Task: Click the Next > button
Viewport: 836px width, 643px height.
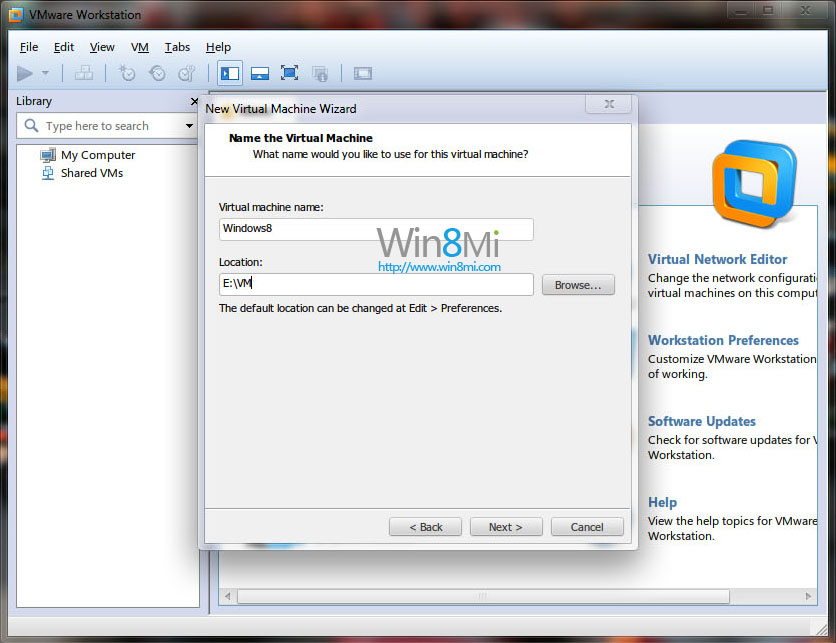Action: click(506, 527)
